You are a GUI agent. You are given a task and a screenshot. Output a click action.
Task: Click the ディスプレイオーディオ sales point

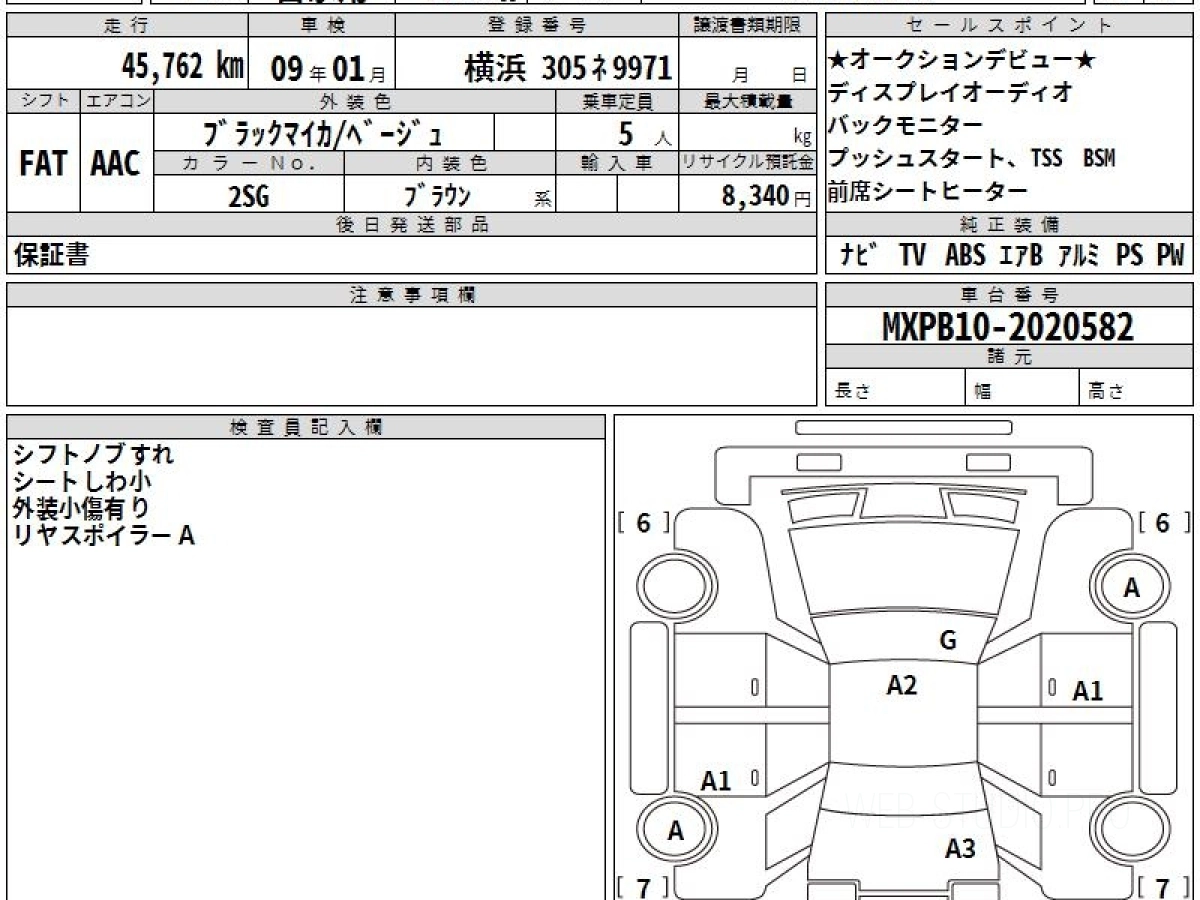[950, 92]
